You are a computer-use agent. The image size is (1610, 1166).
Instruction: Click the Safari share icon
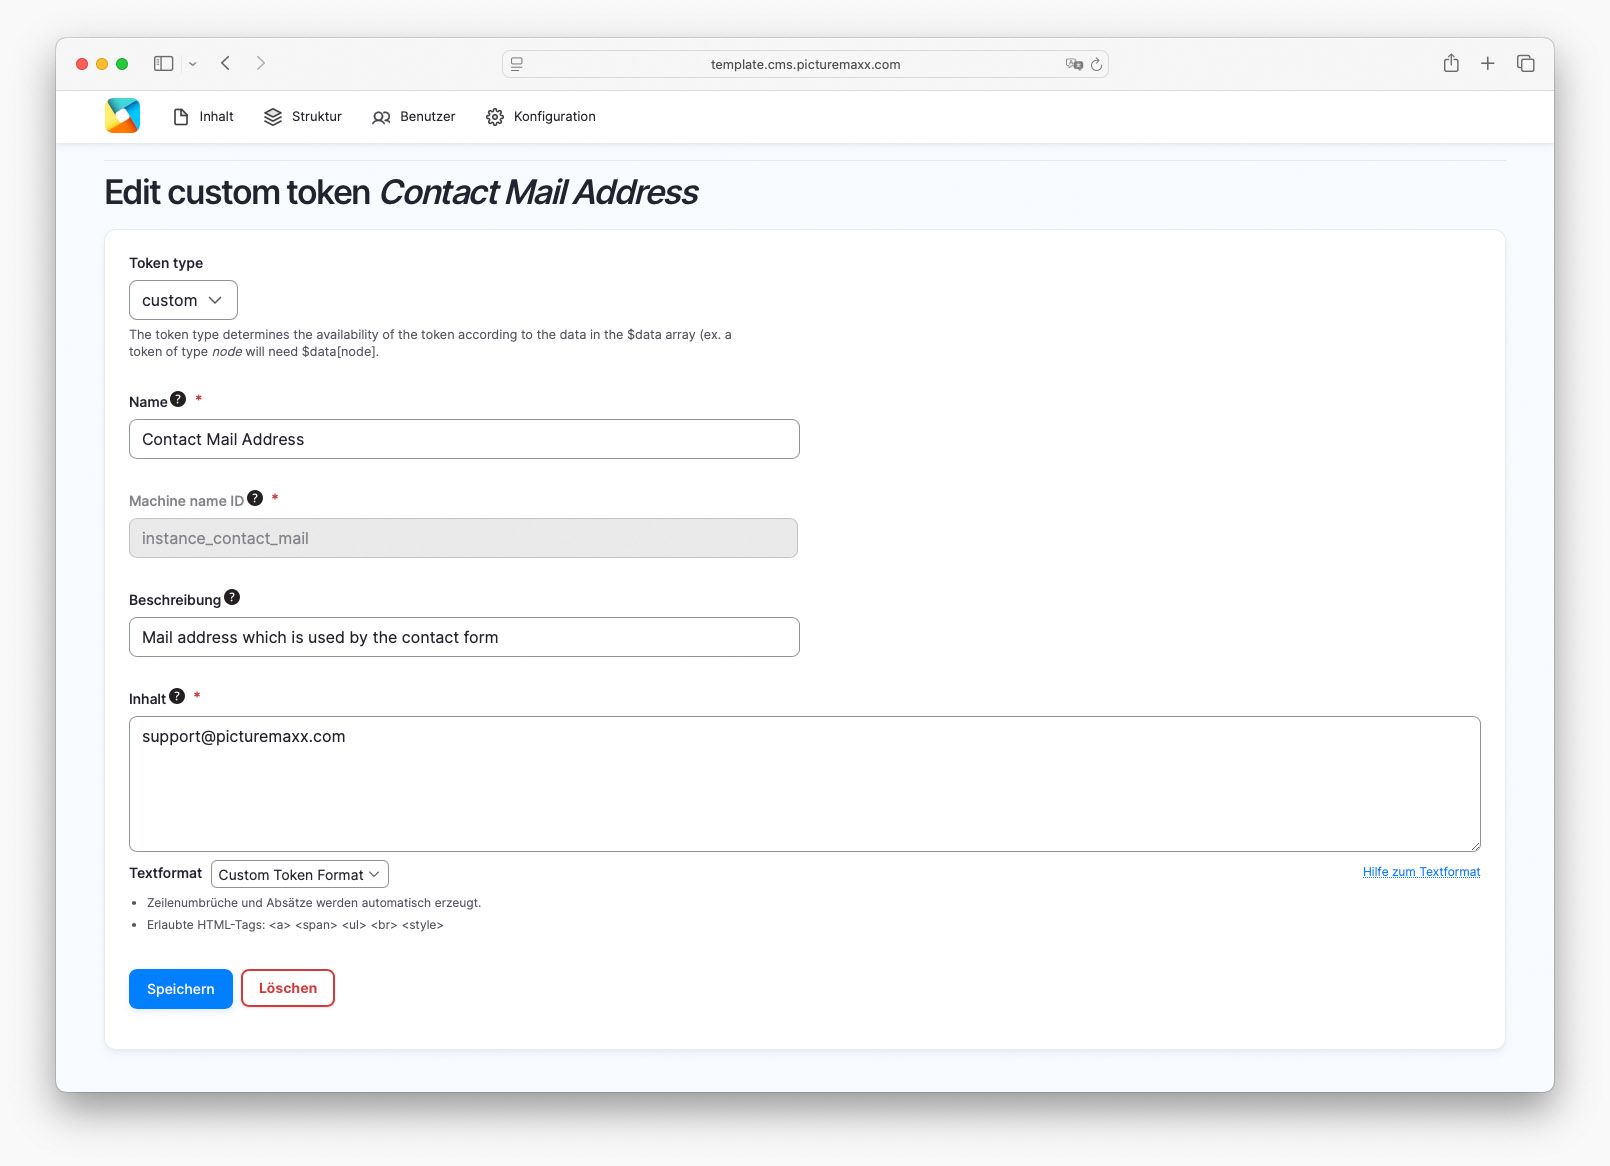click(x=1451, y=63)
